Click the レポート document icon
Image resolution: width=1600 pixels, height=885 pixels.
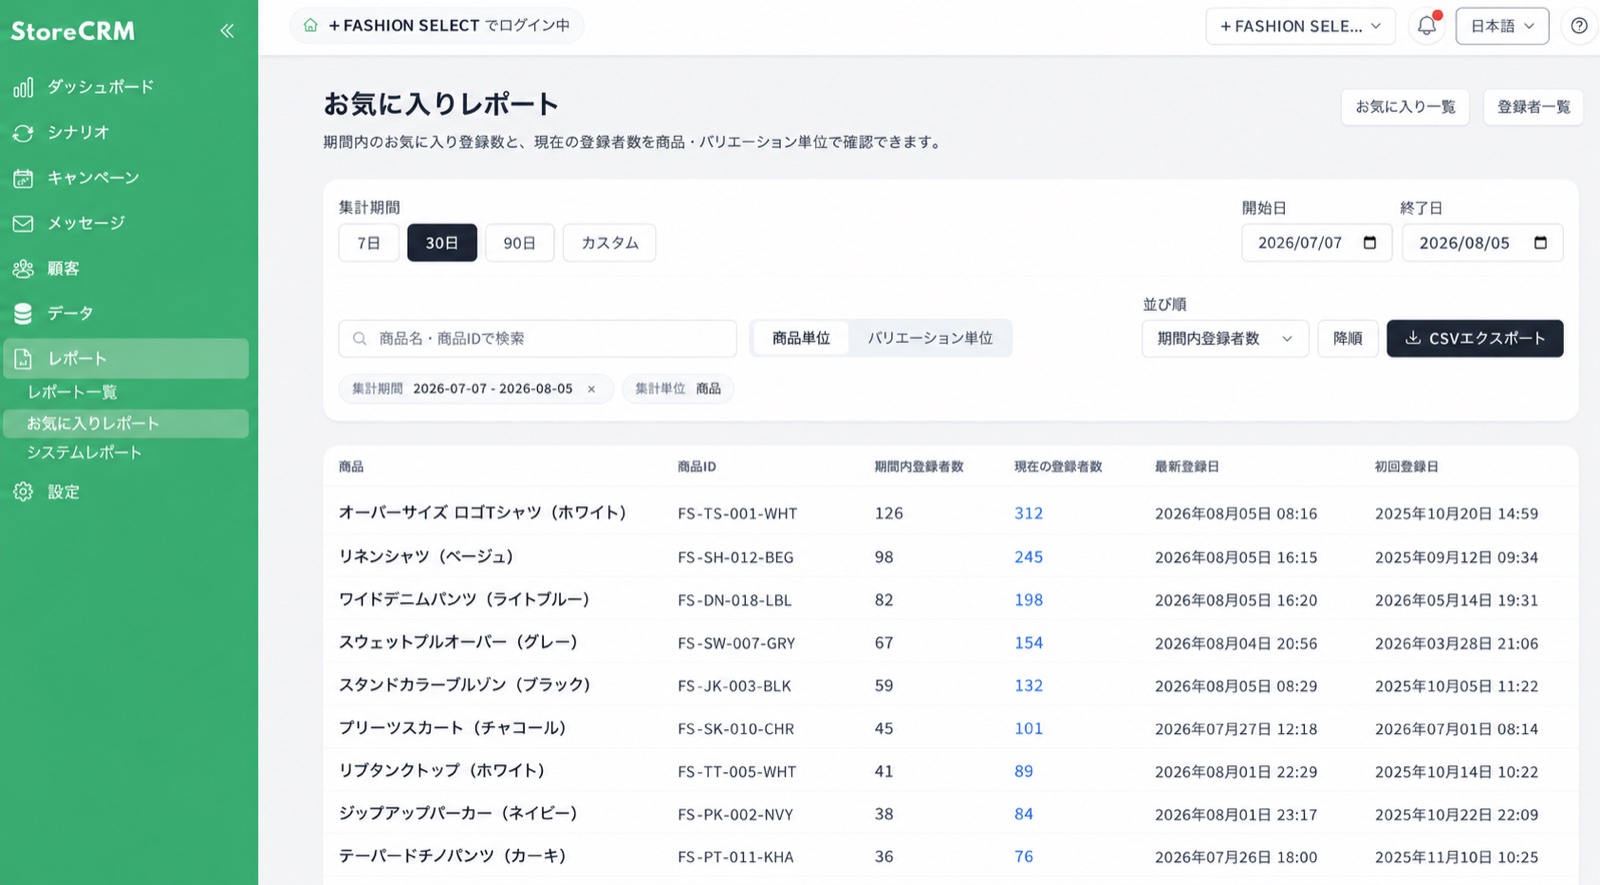click(x=23, y=359)
